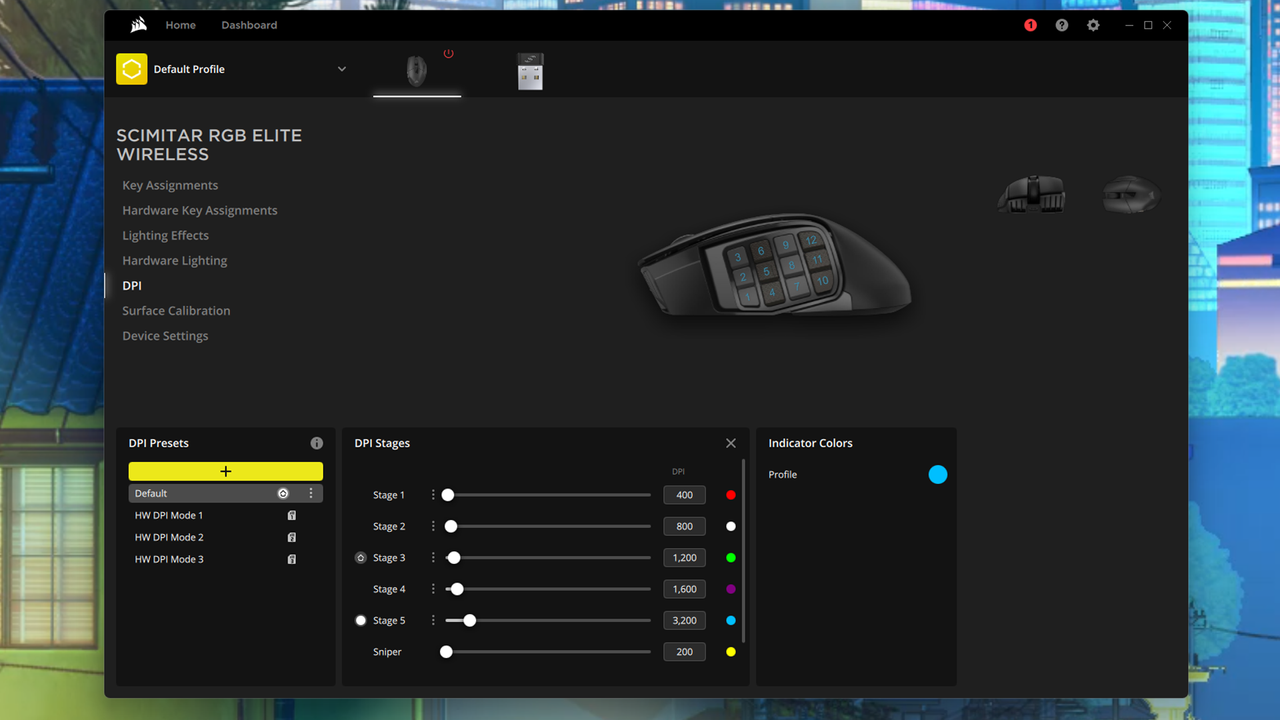Open Stage 2 three-dot options
This screenshot has height=720, width=1280.
[433, 526]
